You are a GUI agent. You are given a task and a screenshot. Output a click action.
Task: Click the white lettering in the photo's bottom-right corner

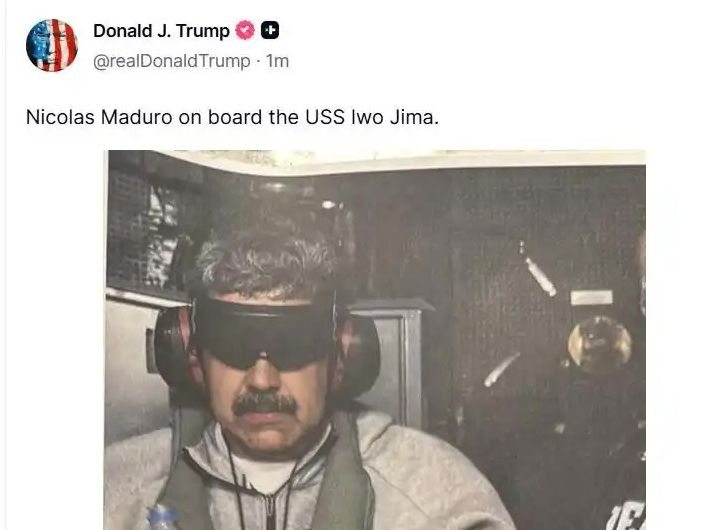pyautogui.click(x=627, y=517)
